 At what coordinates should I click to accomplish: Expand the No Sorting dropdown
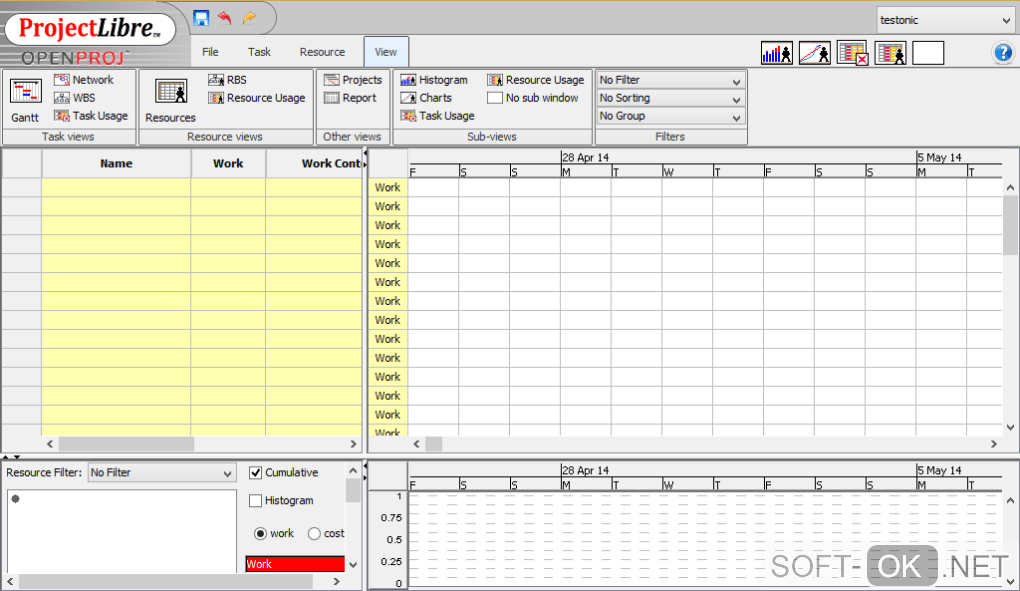(670, 99)
